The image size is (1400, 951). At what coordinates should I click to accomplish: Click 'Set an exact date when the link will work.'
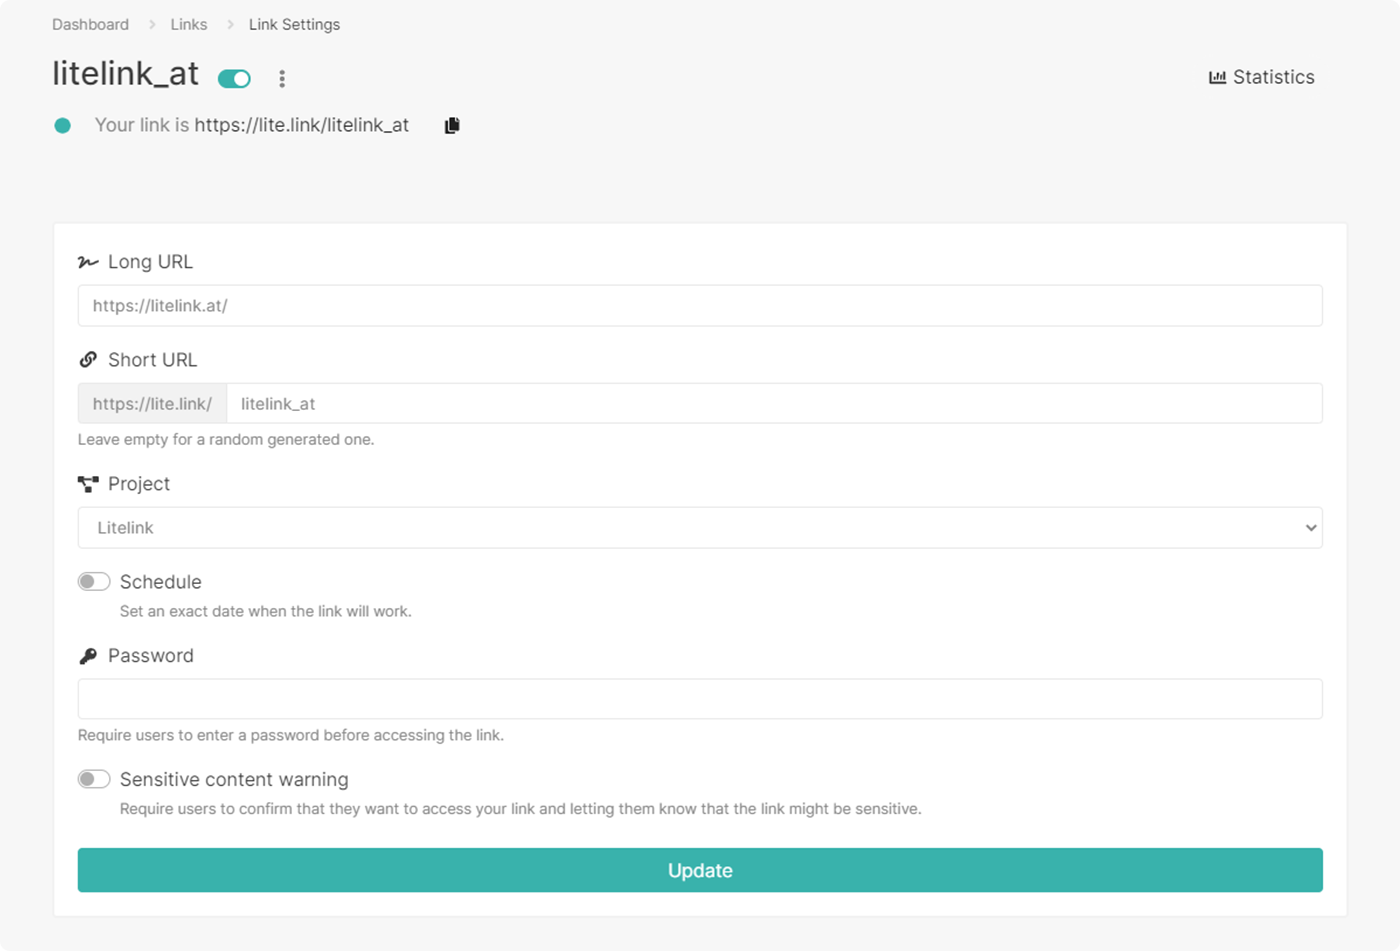(x=265, y=611)
